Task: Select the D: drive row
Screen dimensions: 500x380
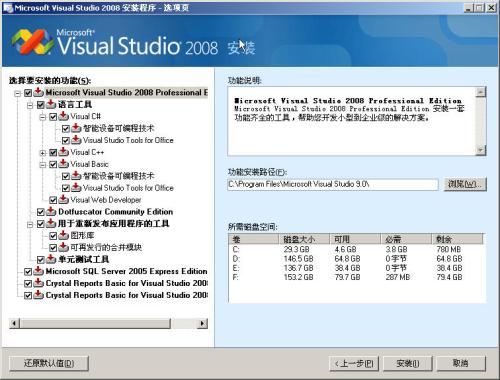Action: tap(356, 259)
